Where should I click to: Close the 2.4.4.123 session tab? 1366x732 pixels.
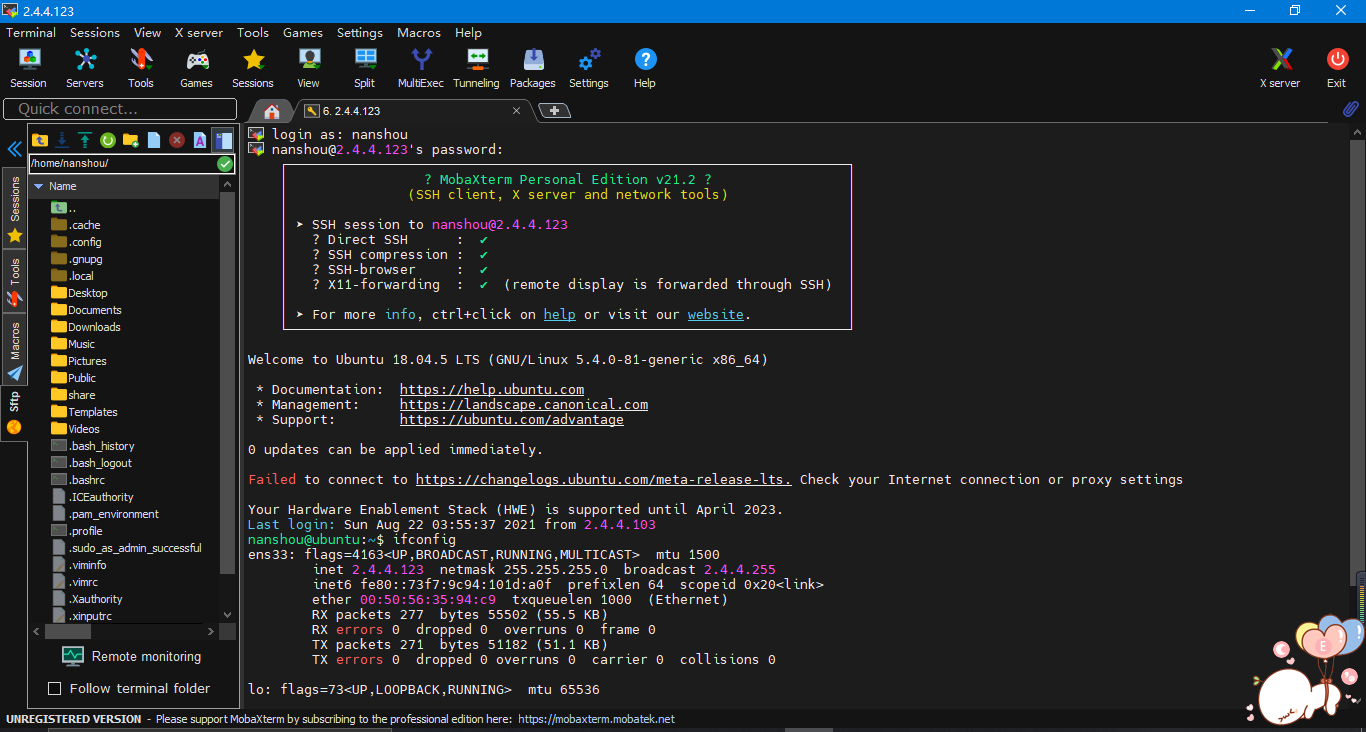click(516, 111)
